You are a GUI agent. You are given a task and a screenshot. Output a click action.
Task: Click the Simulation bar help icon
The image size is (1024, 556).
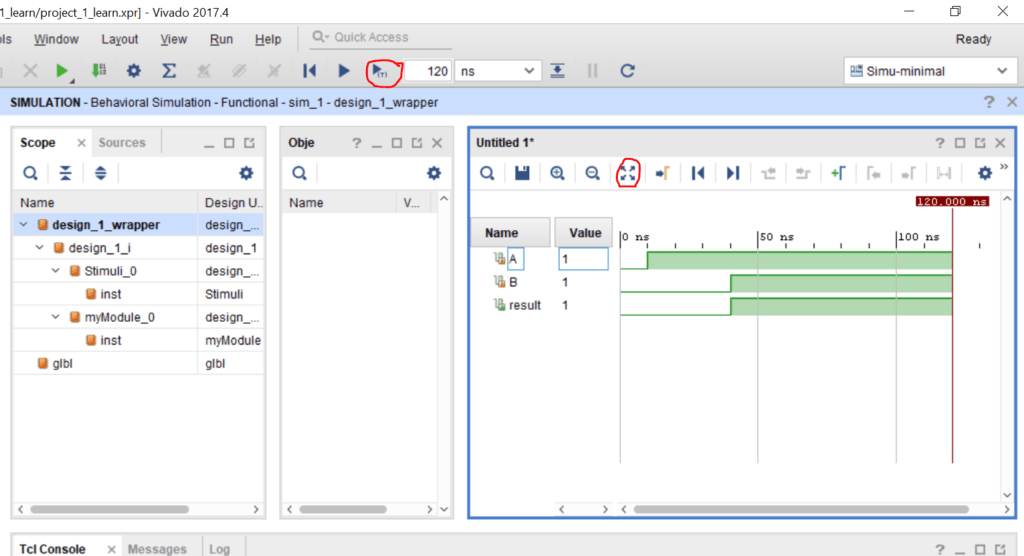click(x=989, y=102)
